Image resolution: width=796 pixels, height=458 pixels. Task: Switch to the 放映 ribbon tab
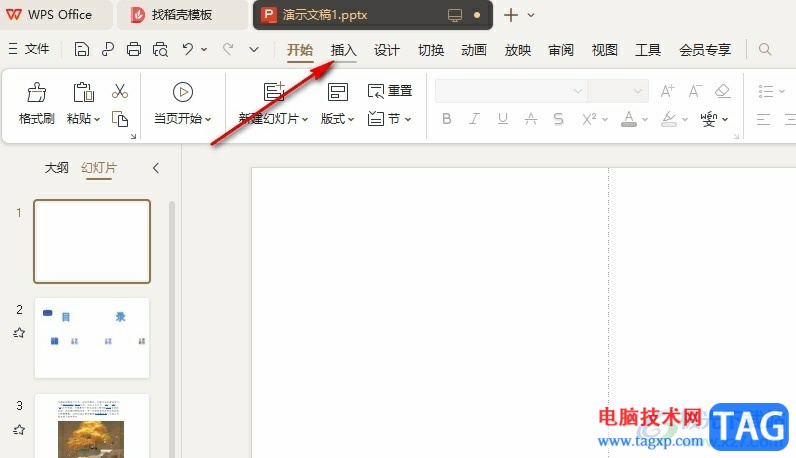tap(518, 50)
